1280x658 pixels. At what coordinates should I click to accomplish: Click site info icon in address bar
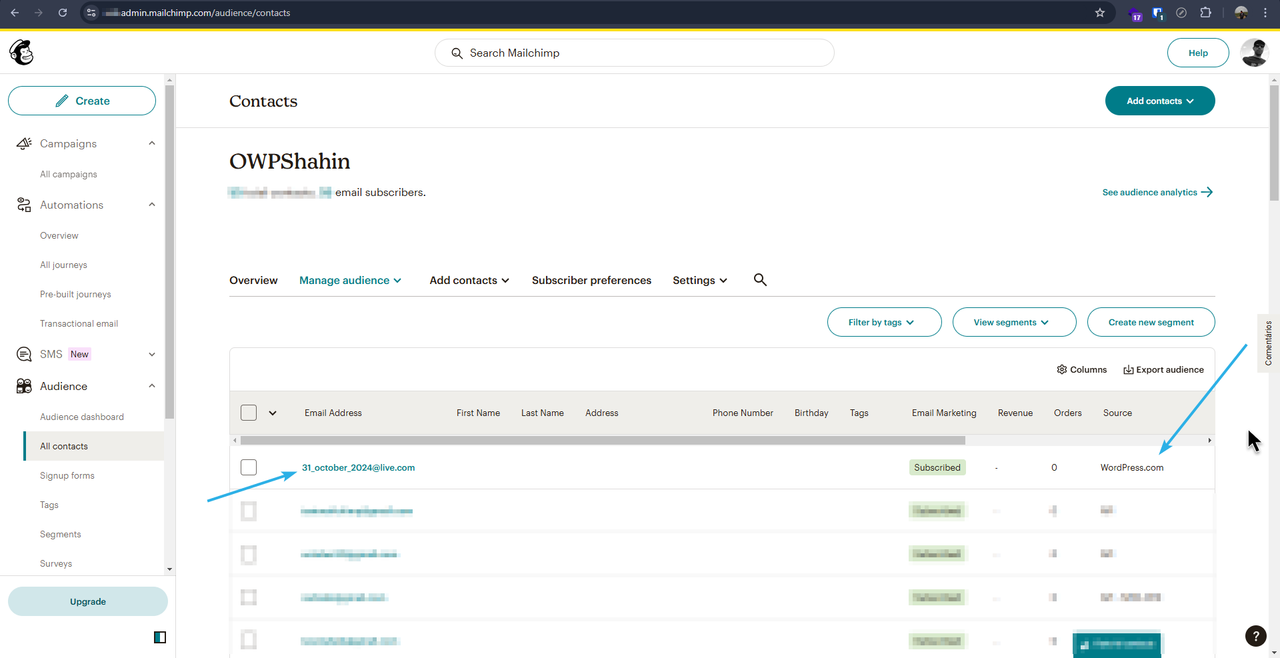(91, 13)
